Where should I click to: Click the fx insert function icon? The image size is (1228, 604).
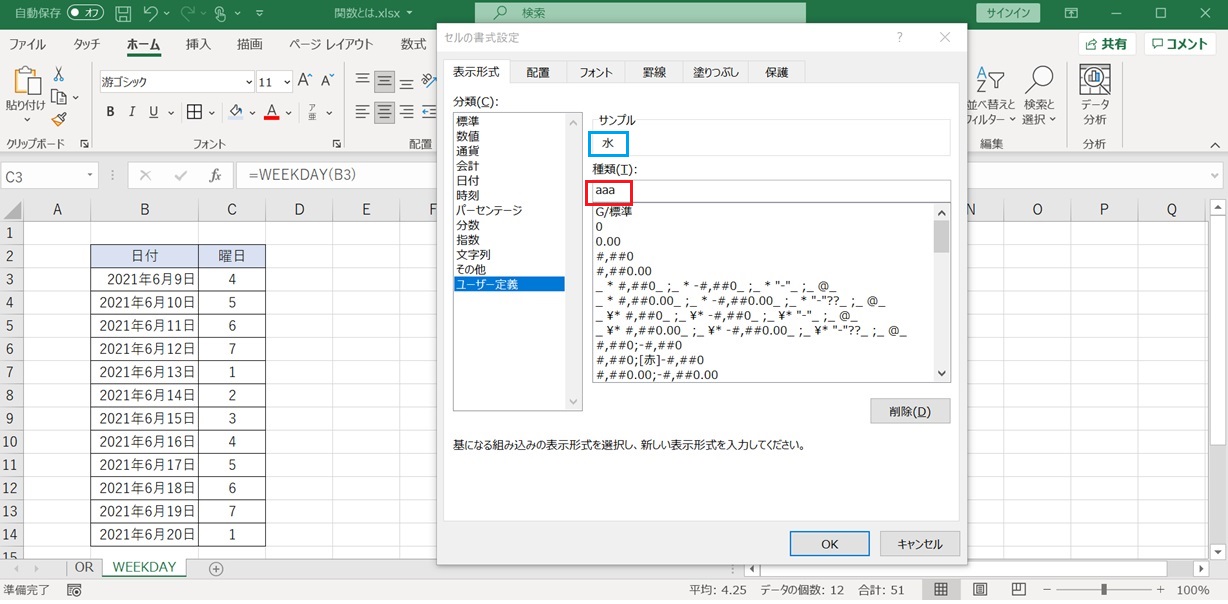coord(214,176)
